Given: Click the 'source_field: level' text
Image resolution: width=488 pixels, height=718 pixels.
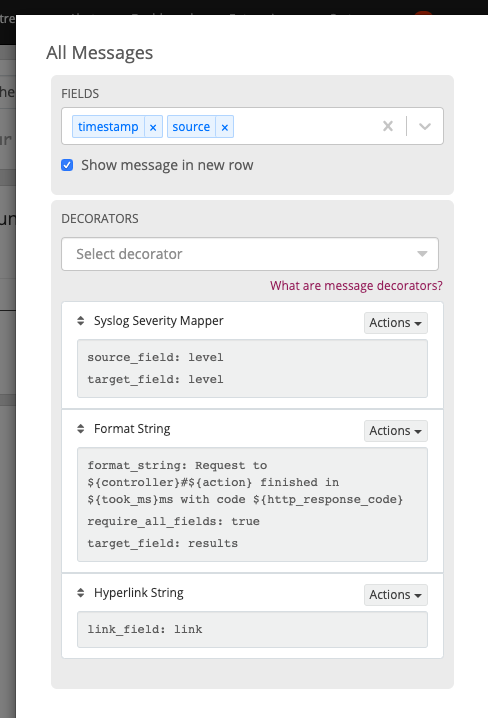Looking at the screenshot, I should click(155, 357).
